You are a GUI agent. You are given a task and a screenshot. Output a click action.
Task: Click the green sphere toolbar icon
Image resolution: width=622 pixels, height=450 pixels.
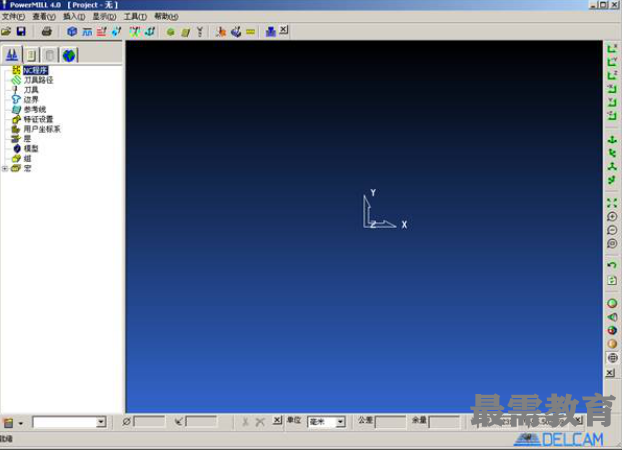click(x=171, y=32)
